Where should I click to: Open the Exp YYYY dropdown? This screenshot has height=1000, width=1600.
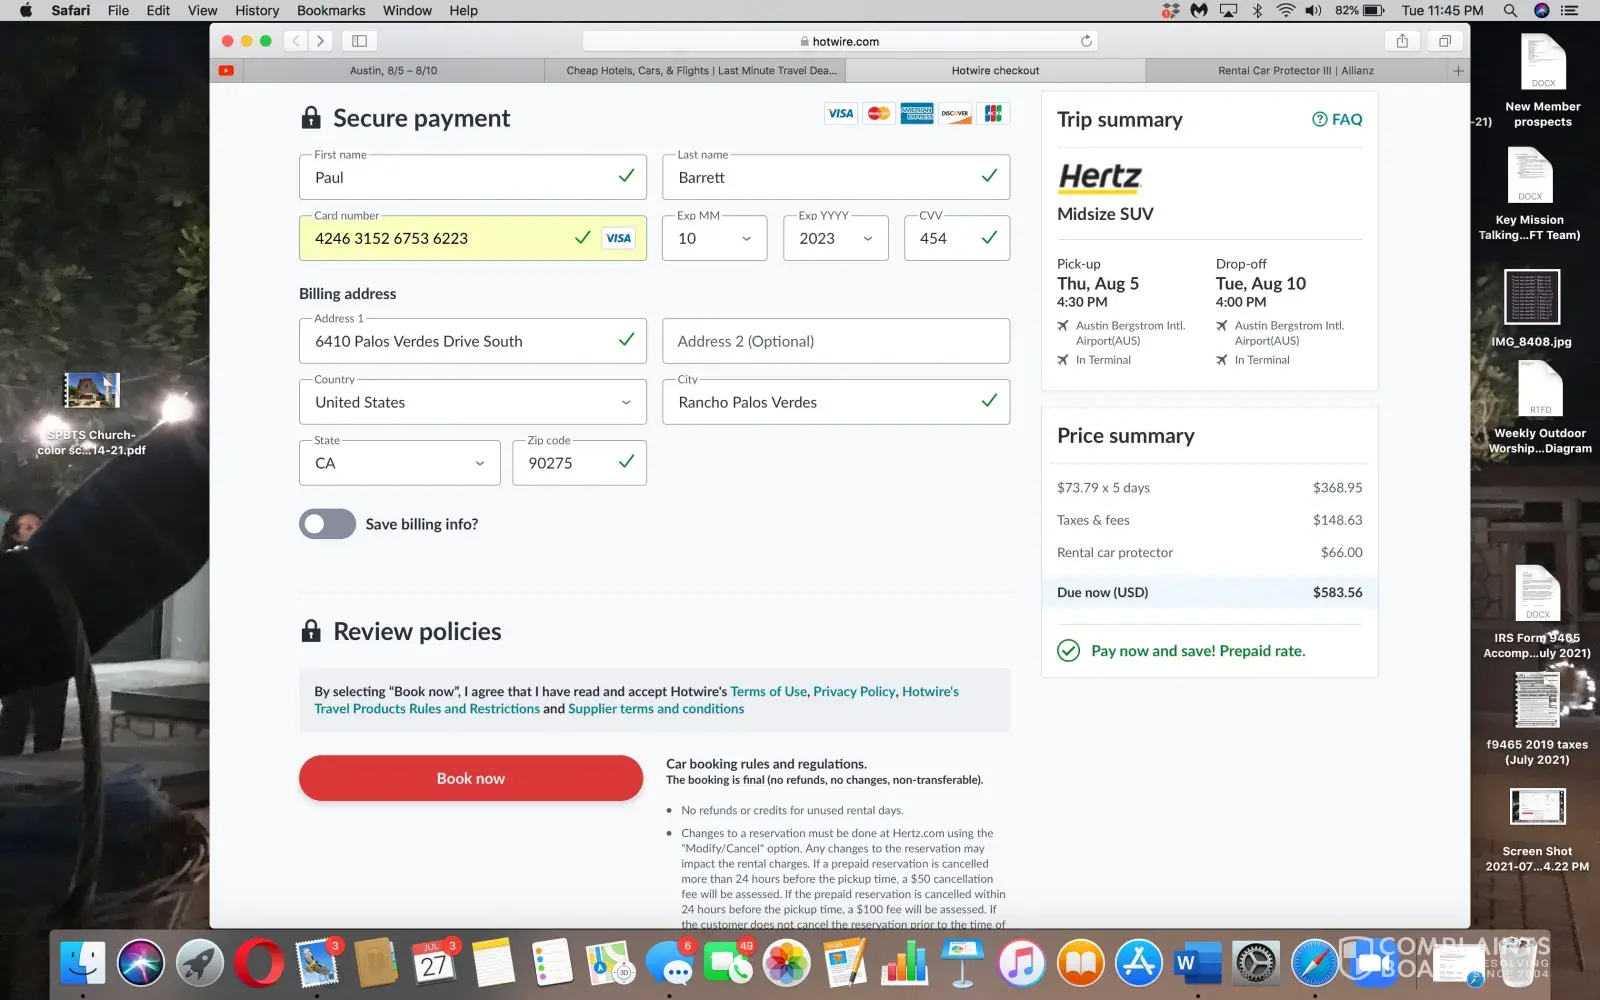click(835, 239)
